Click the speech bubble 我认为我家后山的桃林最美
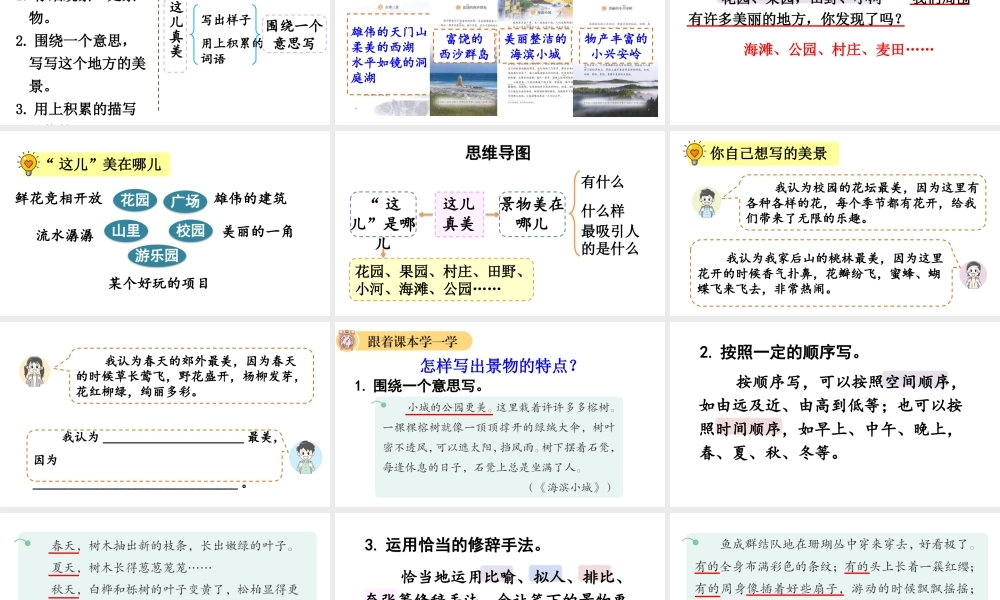 (x=821, y=273)
